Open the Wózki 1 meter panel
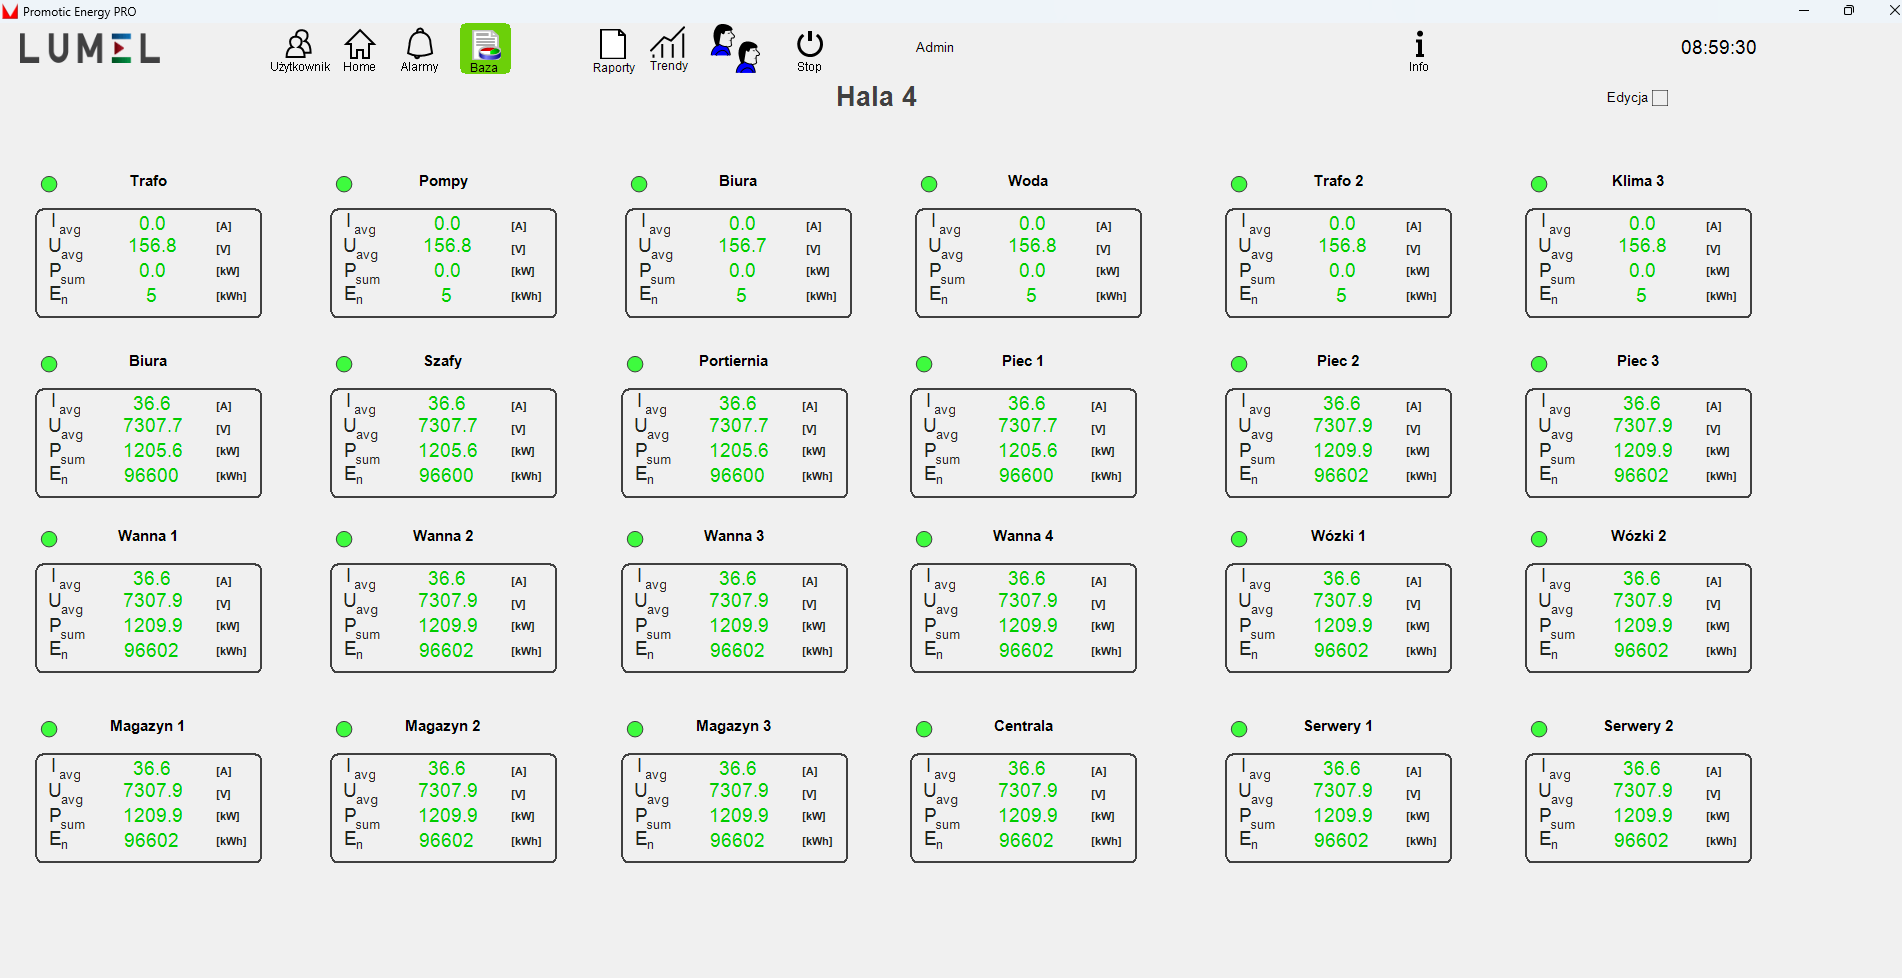The width and height of the screenshot is (1902, 978). tap(1339, 618)
